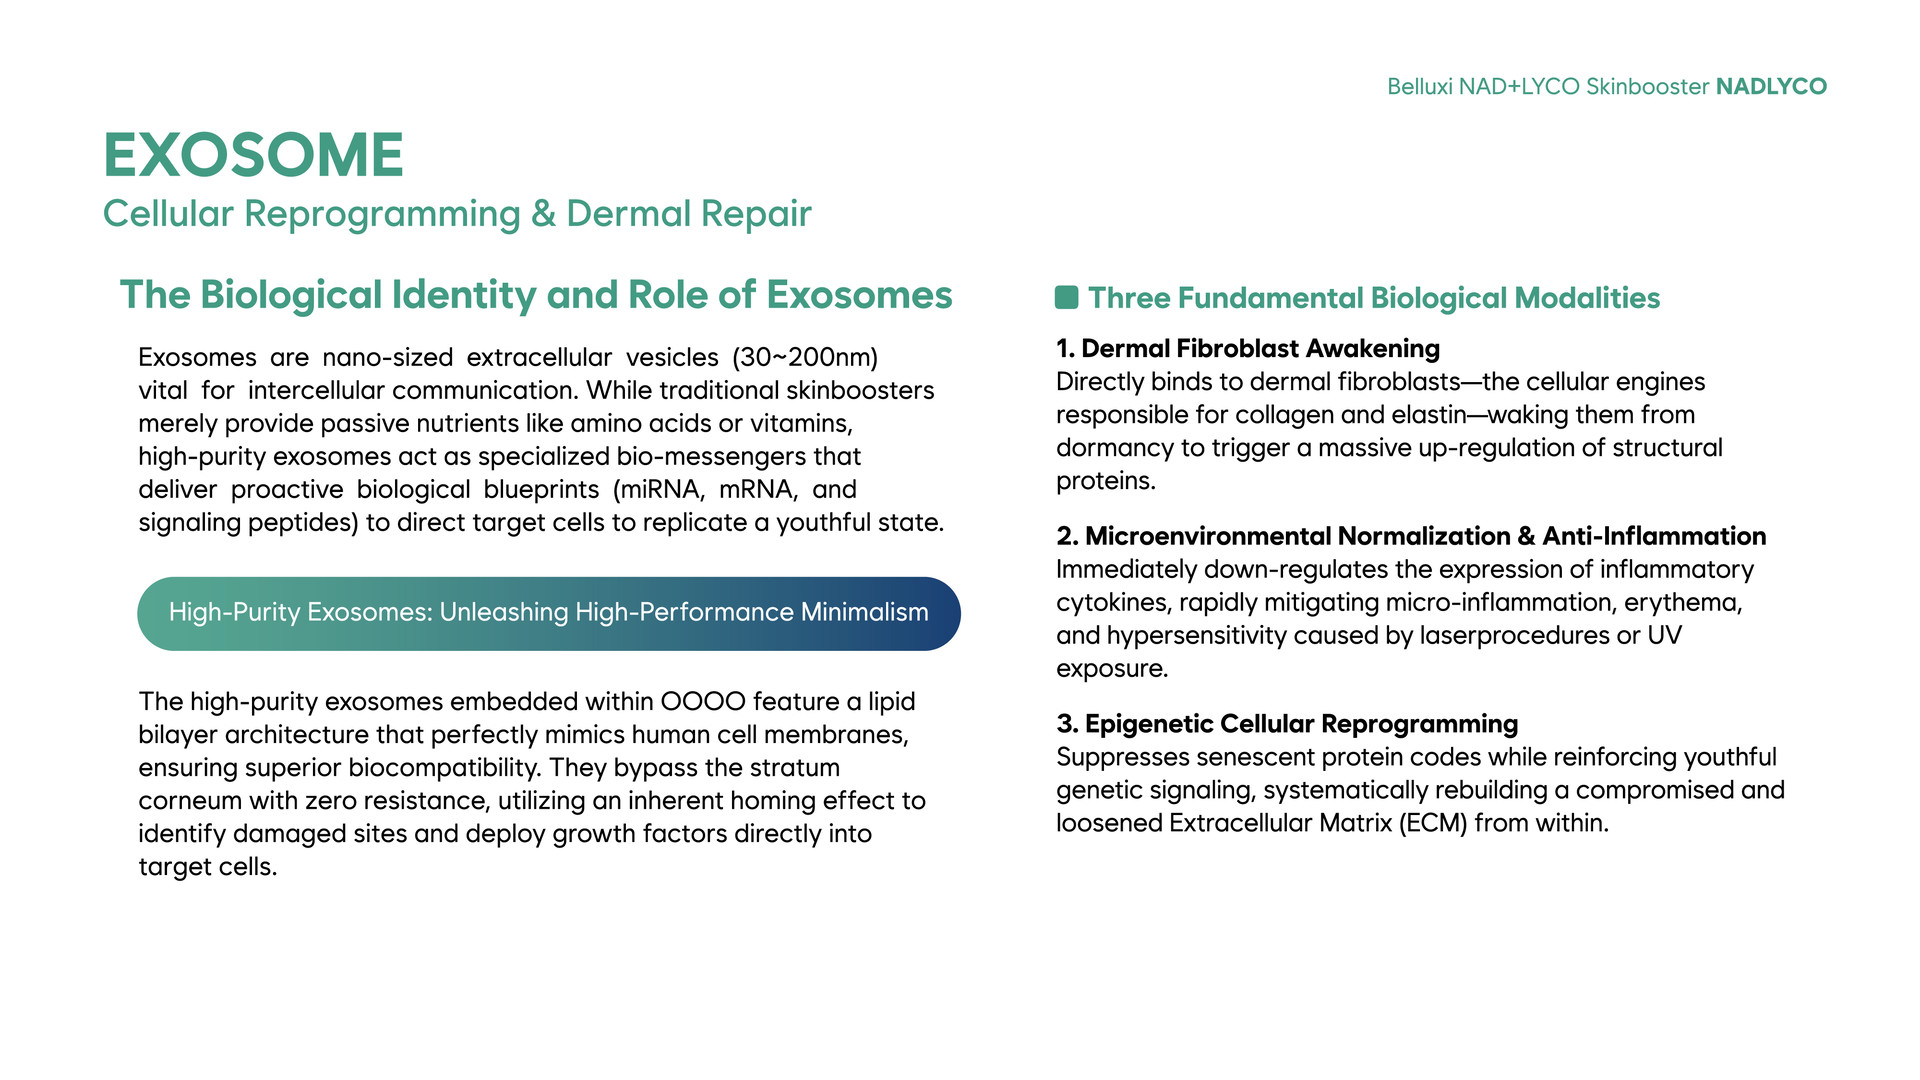
Task: Click the green square bullet beside Three Fundamental Biological Modalities
Action: coord(1066,297)
